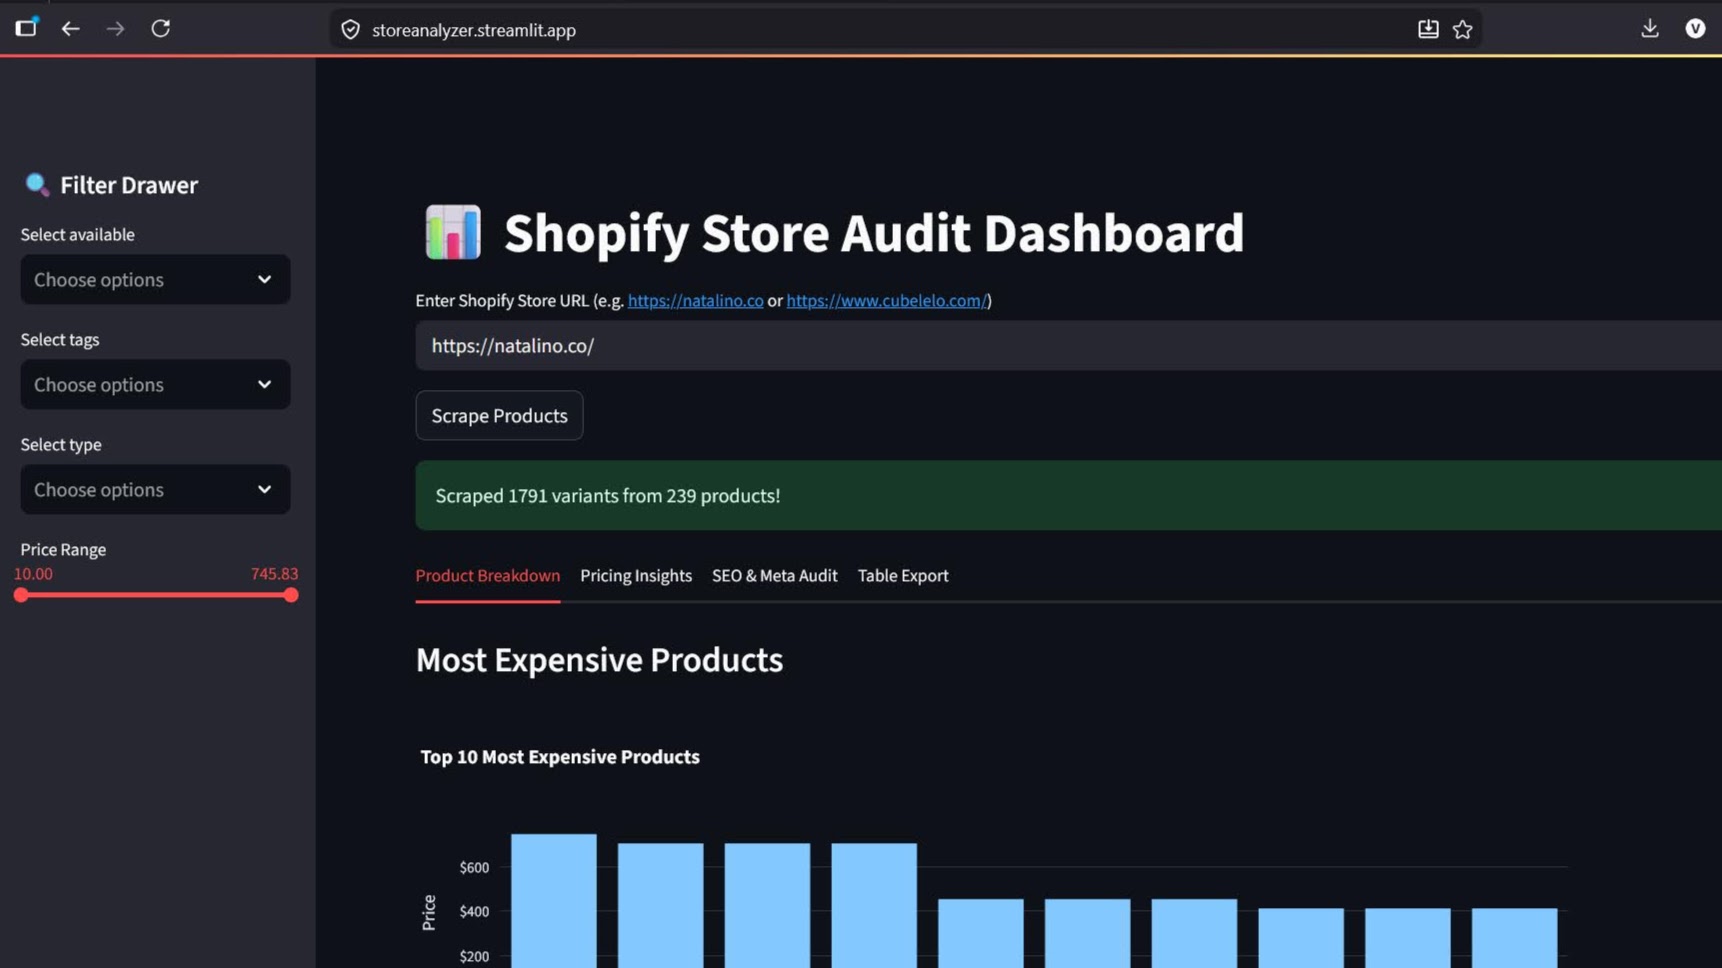Click the Shopify store URL input field

1068,346
